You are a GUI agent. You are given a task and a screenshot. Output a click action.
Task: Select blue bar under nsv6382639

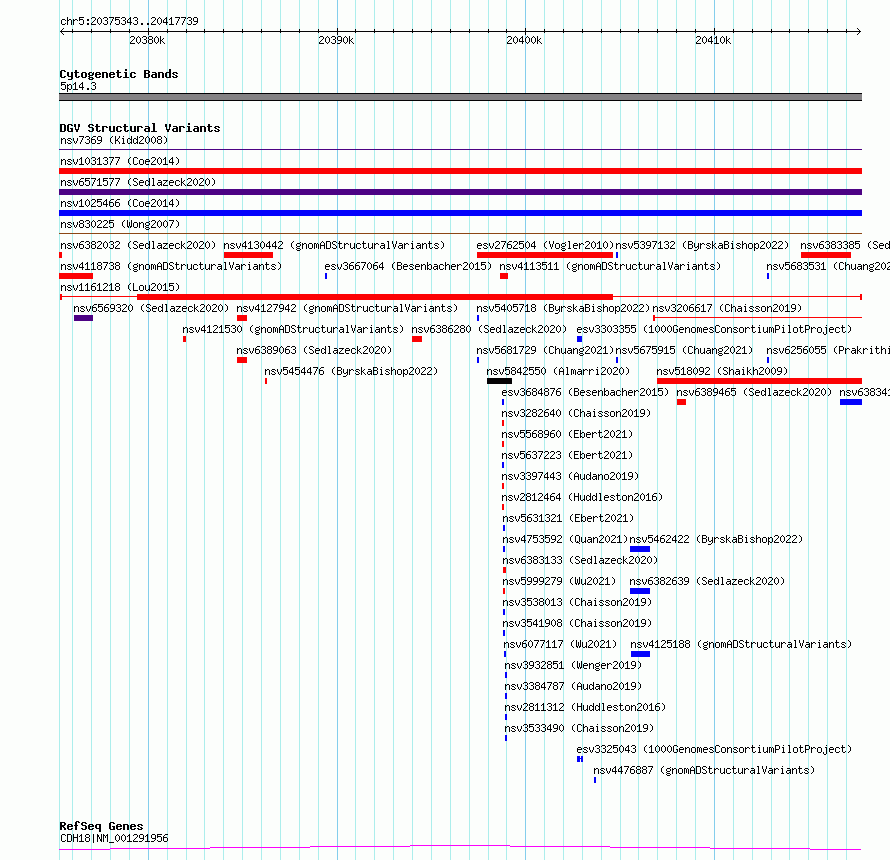point(640,591)
